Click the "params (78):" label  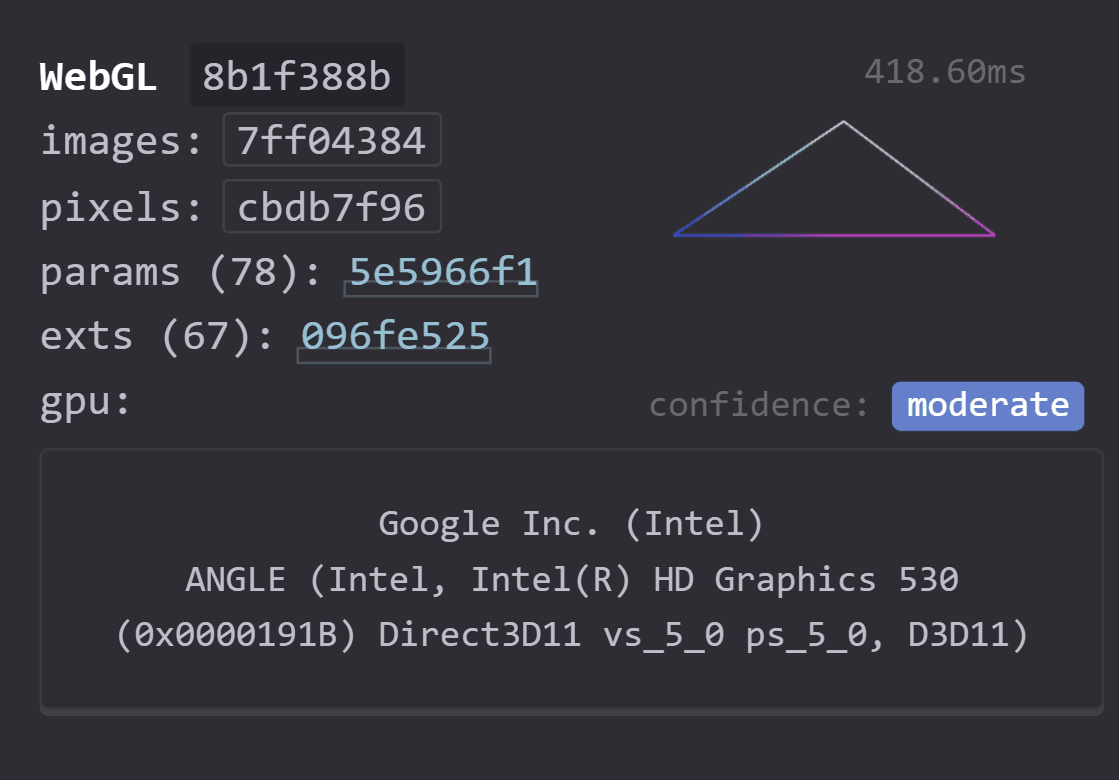181,273
